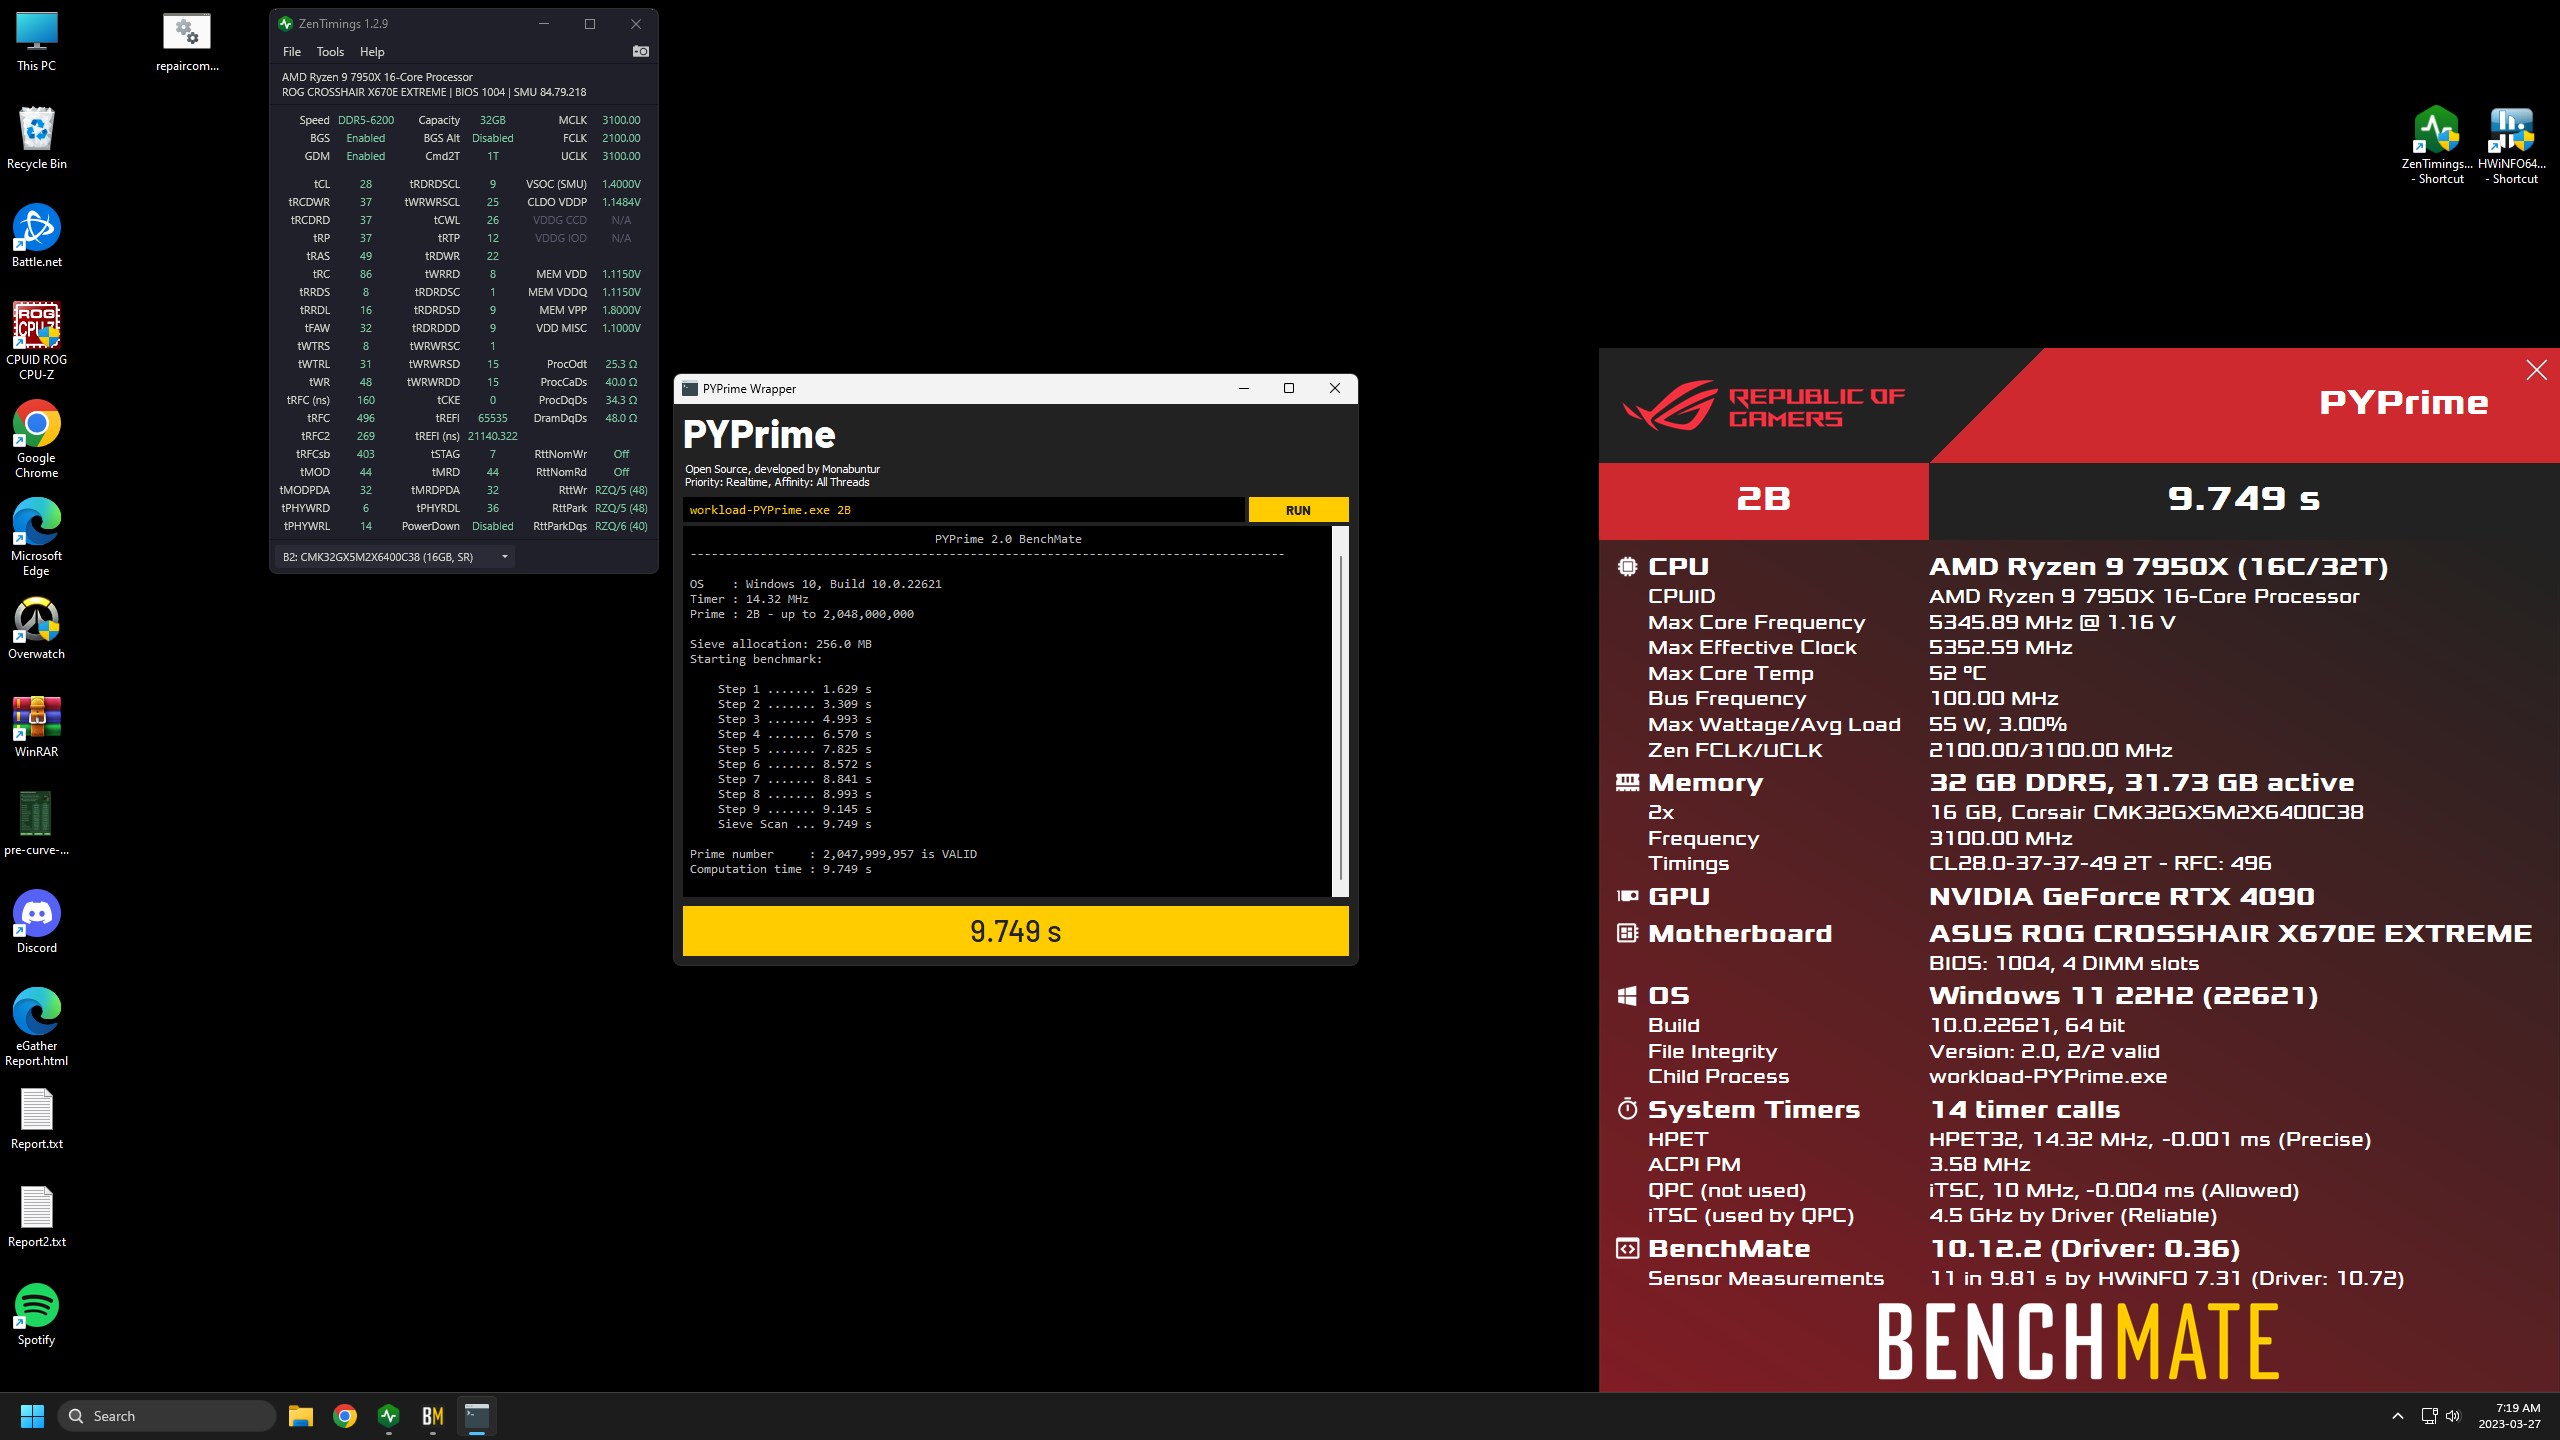Image resolution: width=2560 pixels, height=1440 pixels.
Task: Open File Explorer from taskbar
Action: (x=301, y=1416)
